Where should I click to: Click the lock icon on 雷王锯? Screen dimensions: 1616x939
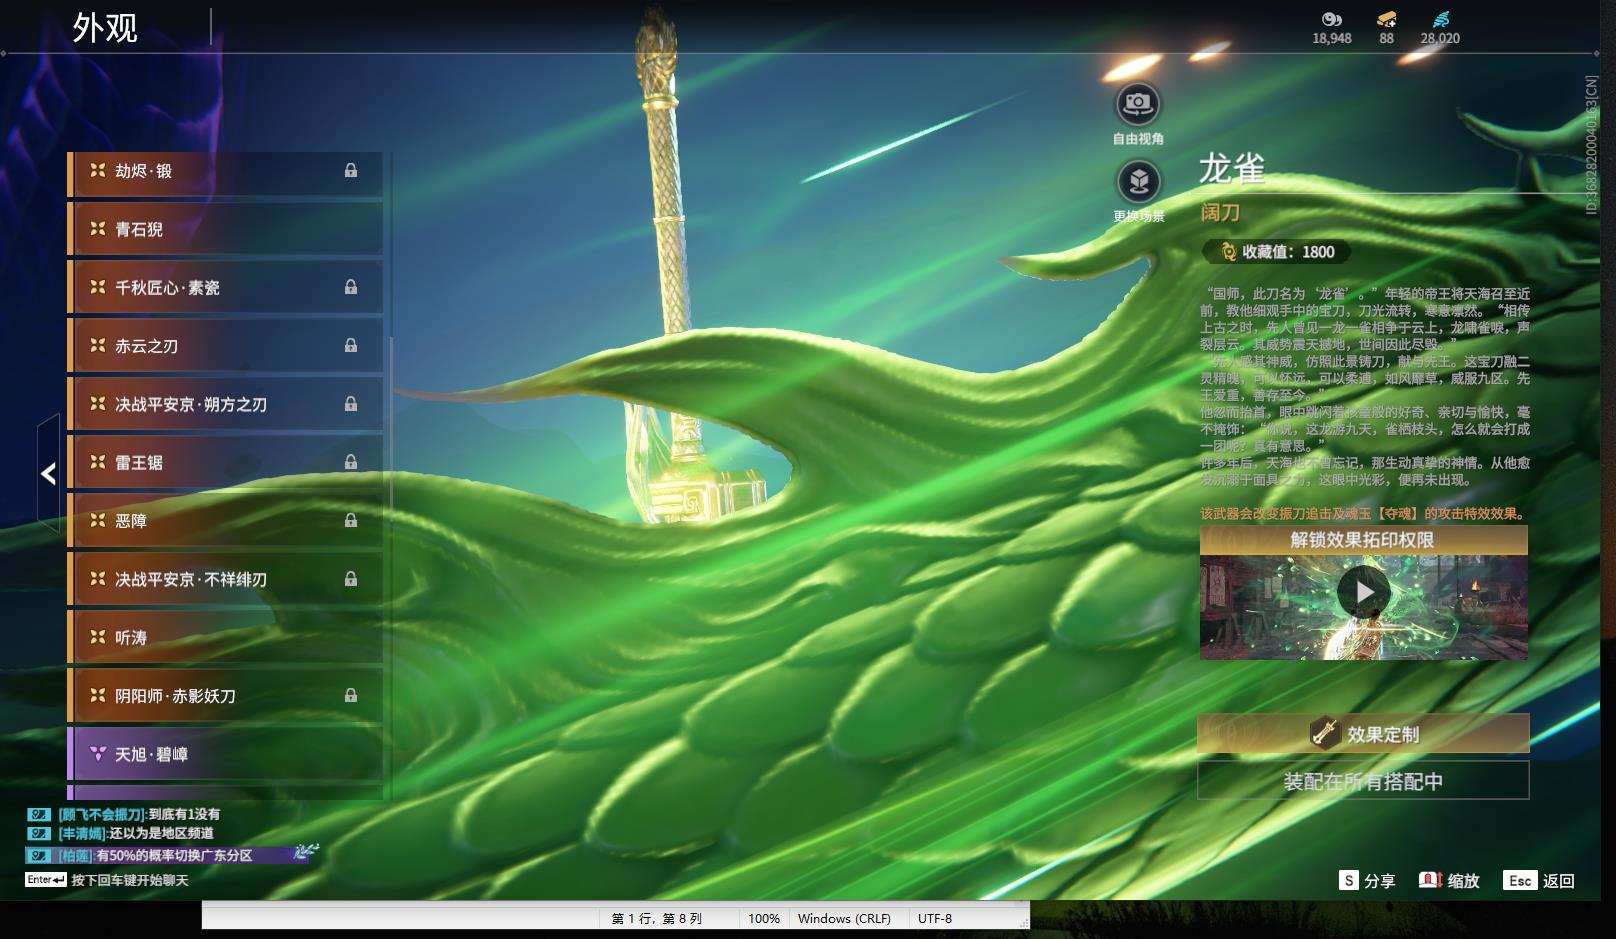coord(351,462)
